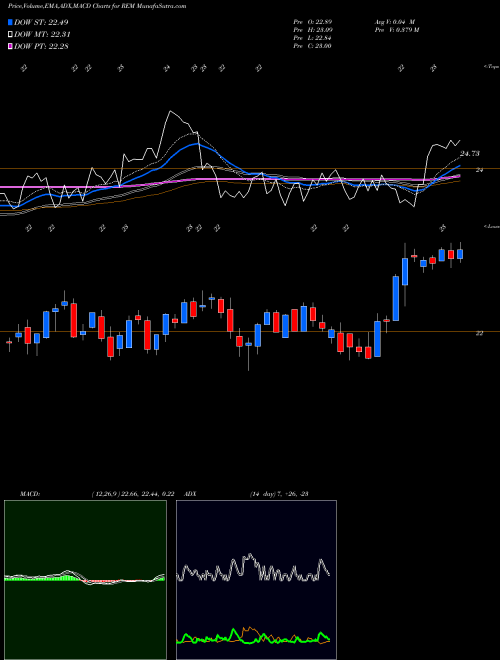Click the '<Lows' marker label at right

pyautogui.click(x=491, y=226)
